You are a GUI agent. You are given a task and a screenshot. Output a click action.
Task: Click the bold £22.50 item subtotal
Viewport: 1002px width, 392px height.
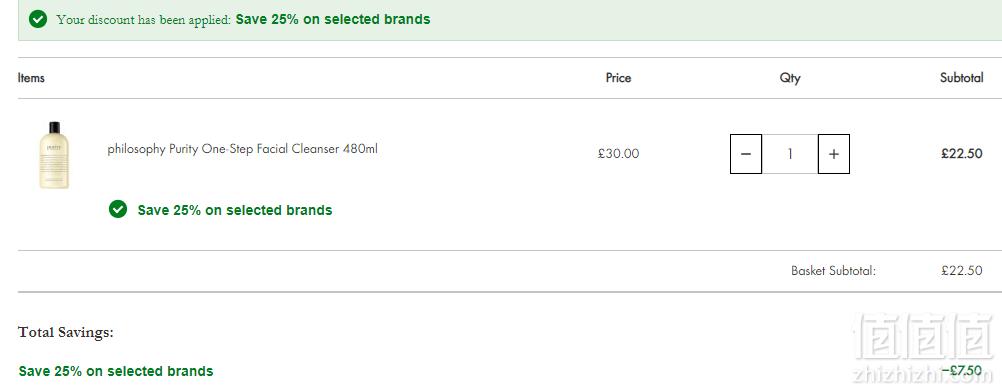coord(961,153)
